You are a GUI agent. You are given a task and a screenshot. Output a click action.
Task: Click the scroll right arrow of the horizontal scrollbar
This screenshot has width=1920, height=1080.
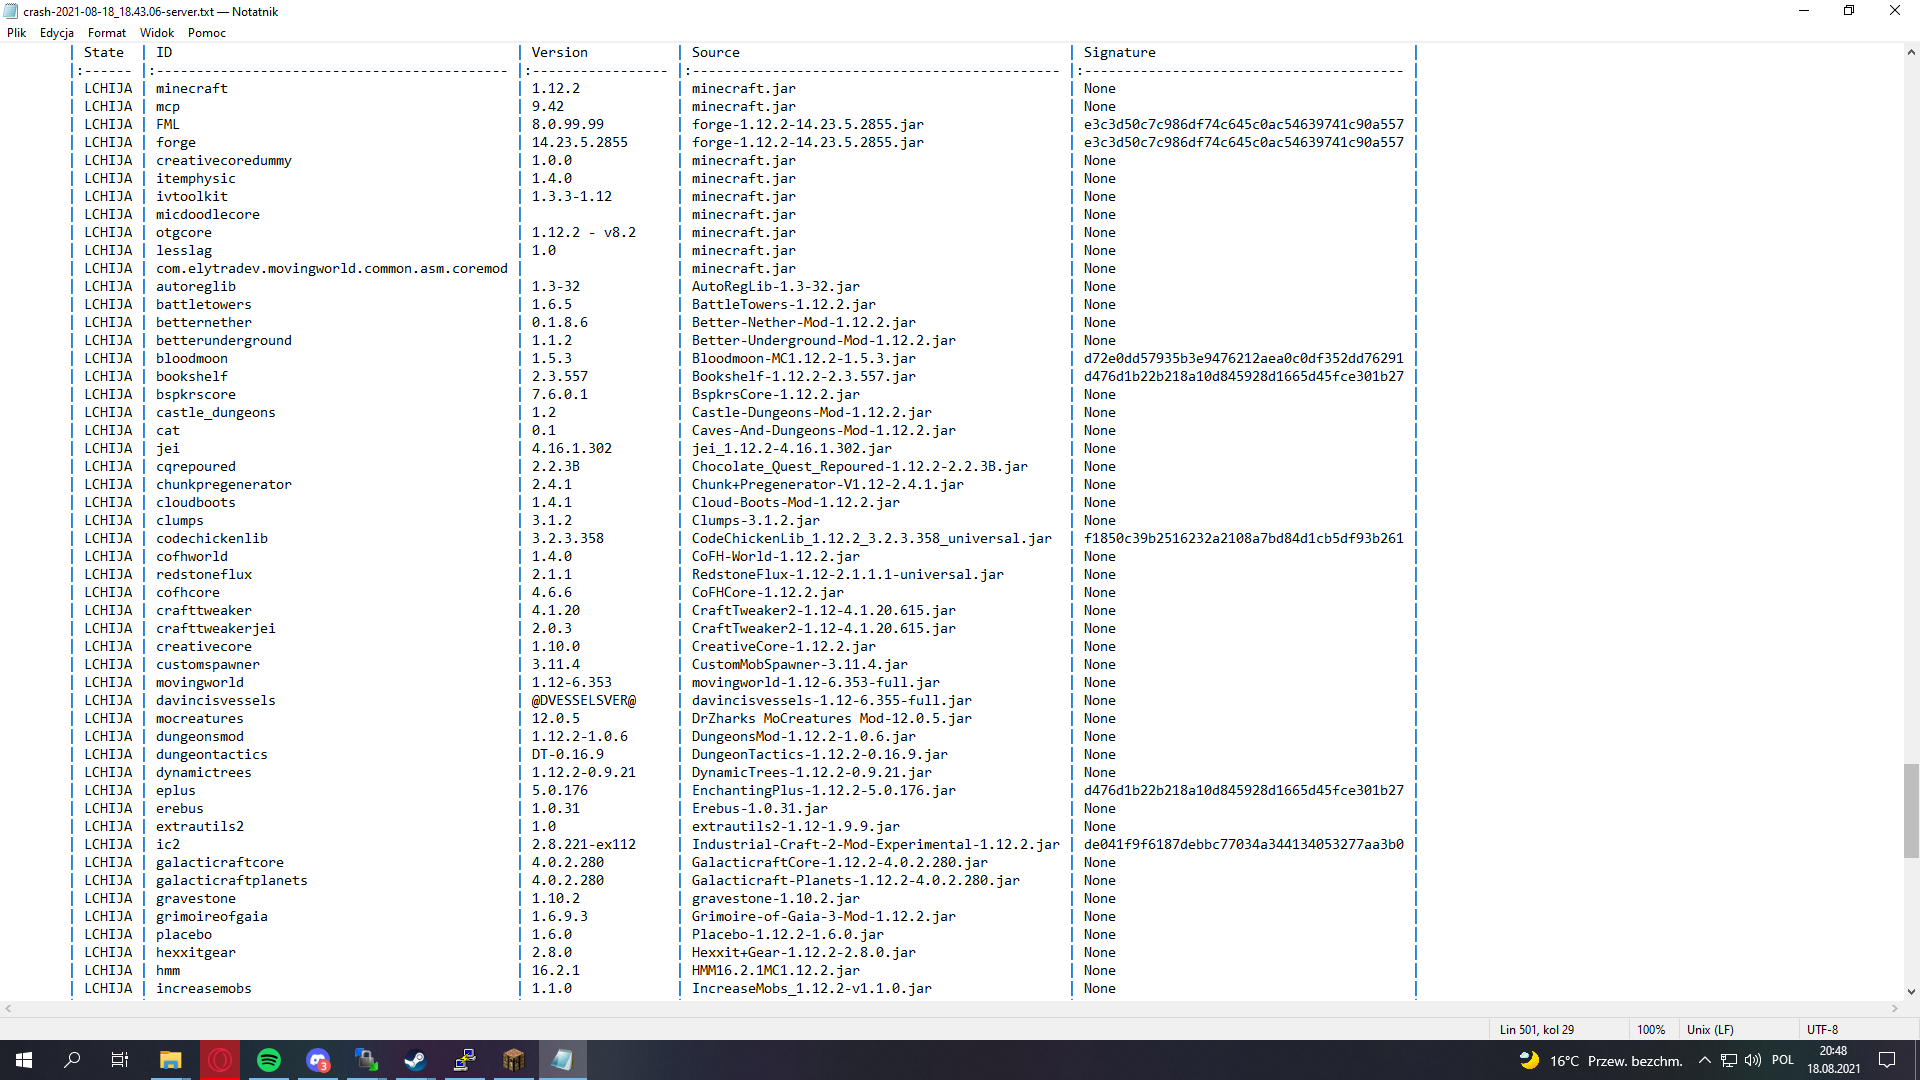[x=1895, y=1009]
